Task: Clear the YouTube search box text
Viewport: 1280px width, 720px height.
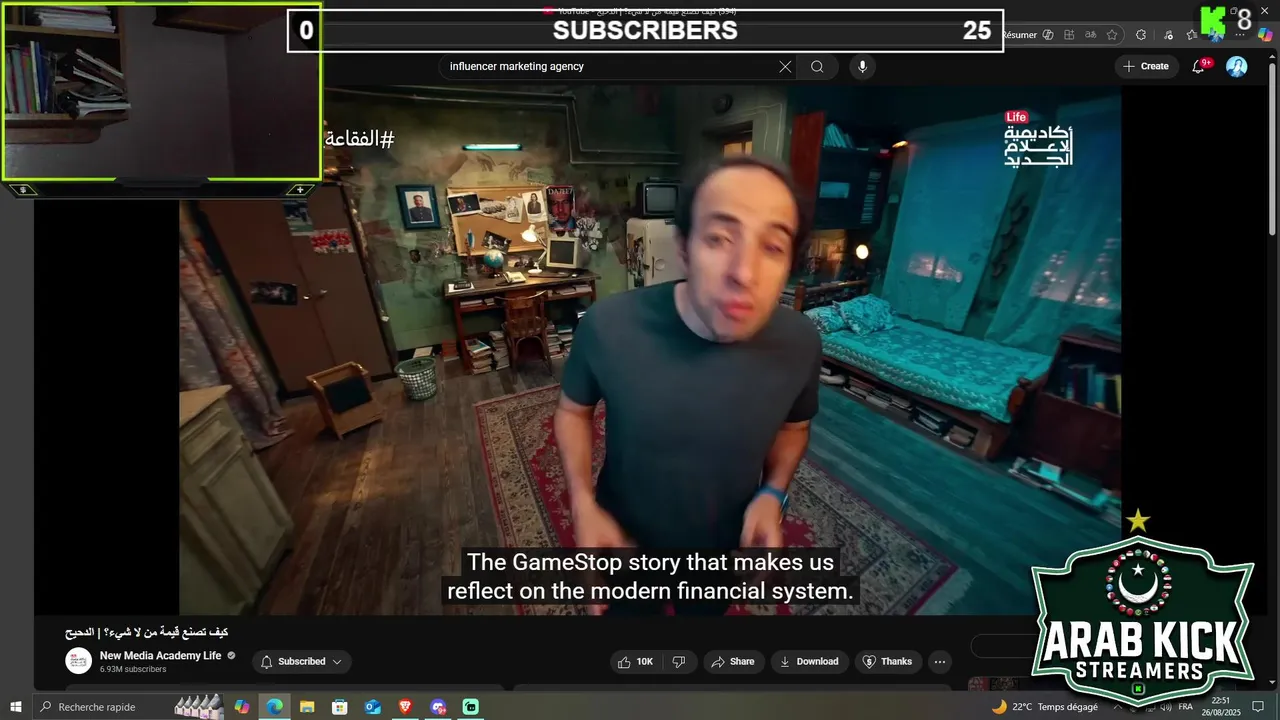Action: [x=785, y=67]
